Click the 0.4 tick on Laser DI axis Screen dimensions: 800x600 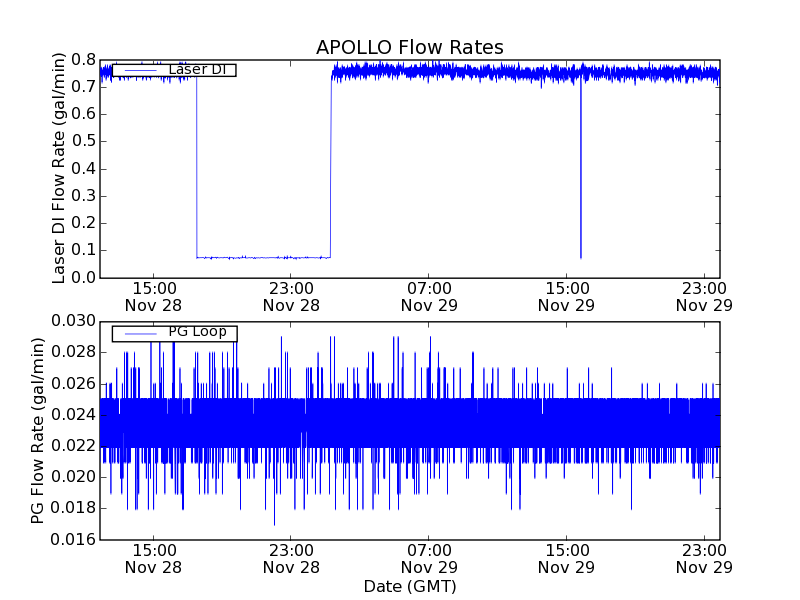(x=84, y=169)
